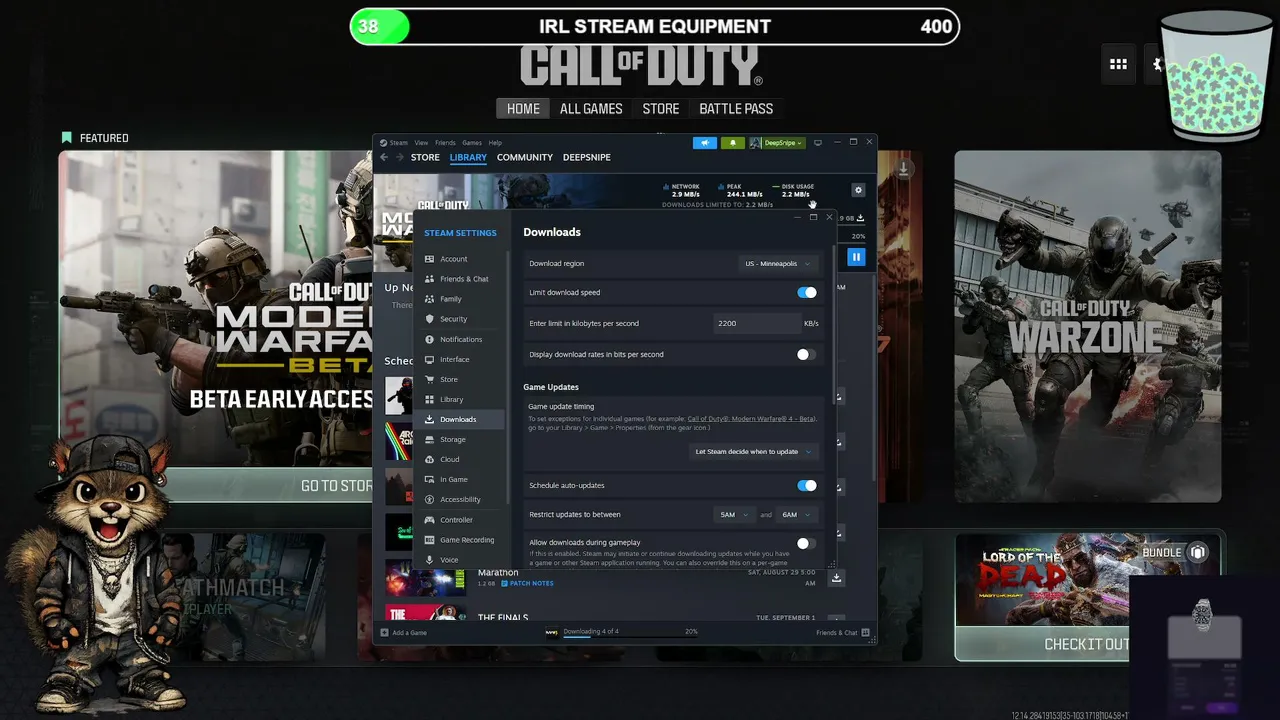The width and height of the screenshot is (1280, 720).
Task: Select the In Game settings icon
Action: tap(430, 479)
